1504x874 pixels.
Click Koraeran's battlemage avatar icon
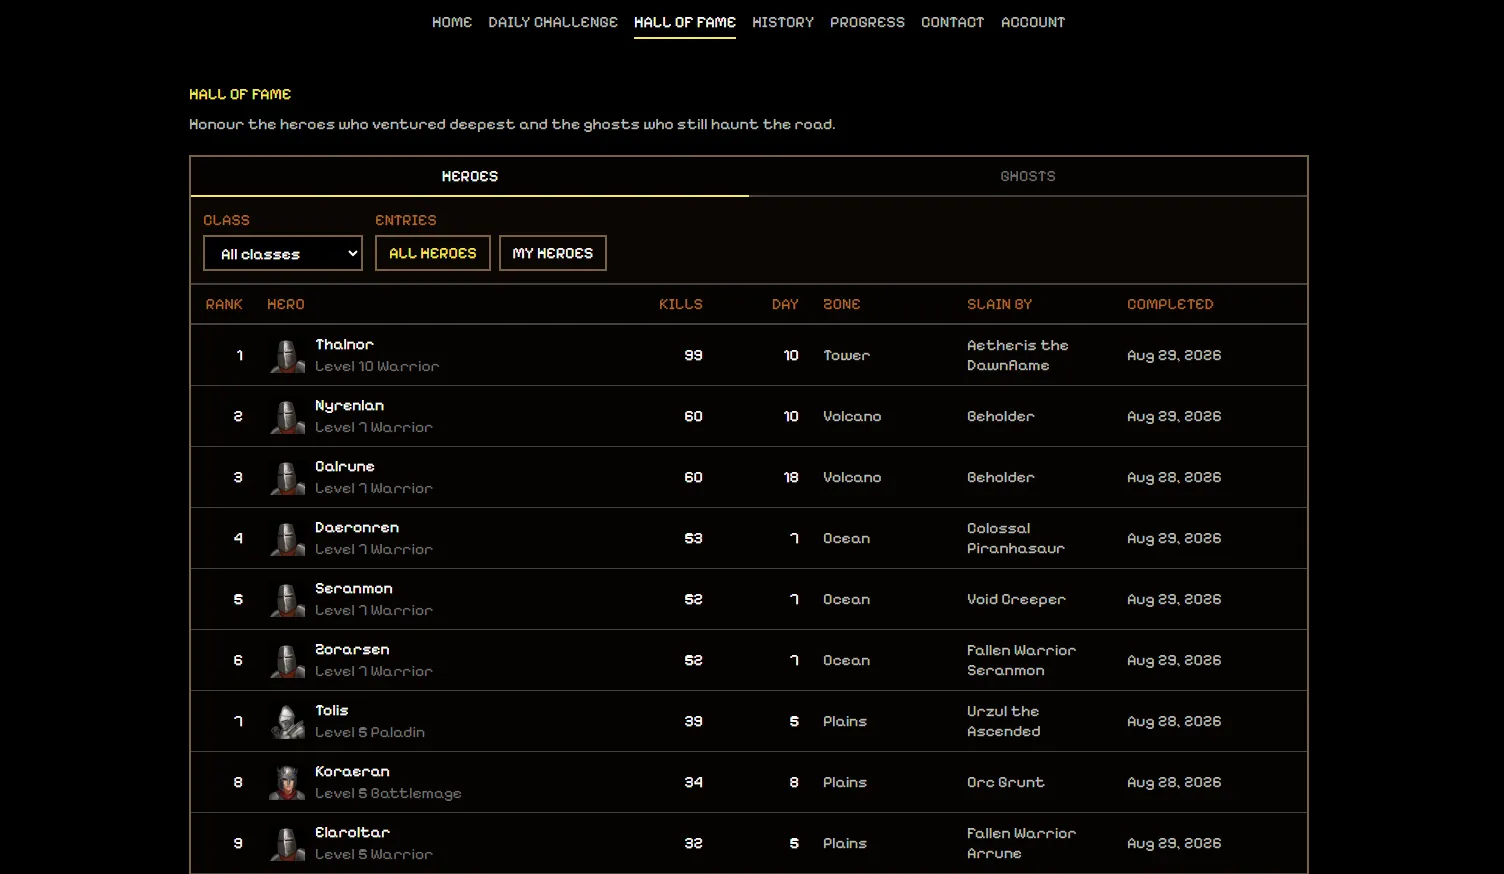[287, 782]
